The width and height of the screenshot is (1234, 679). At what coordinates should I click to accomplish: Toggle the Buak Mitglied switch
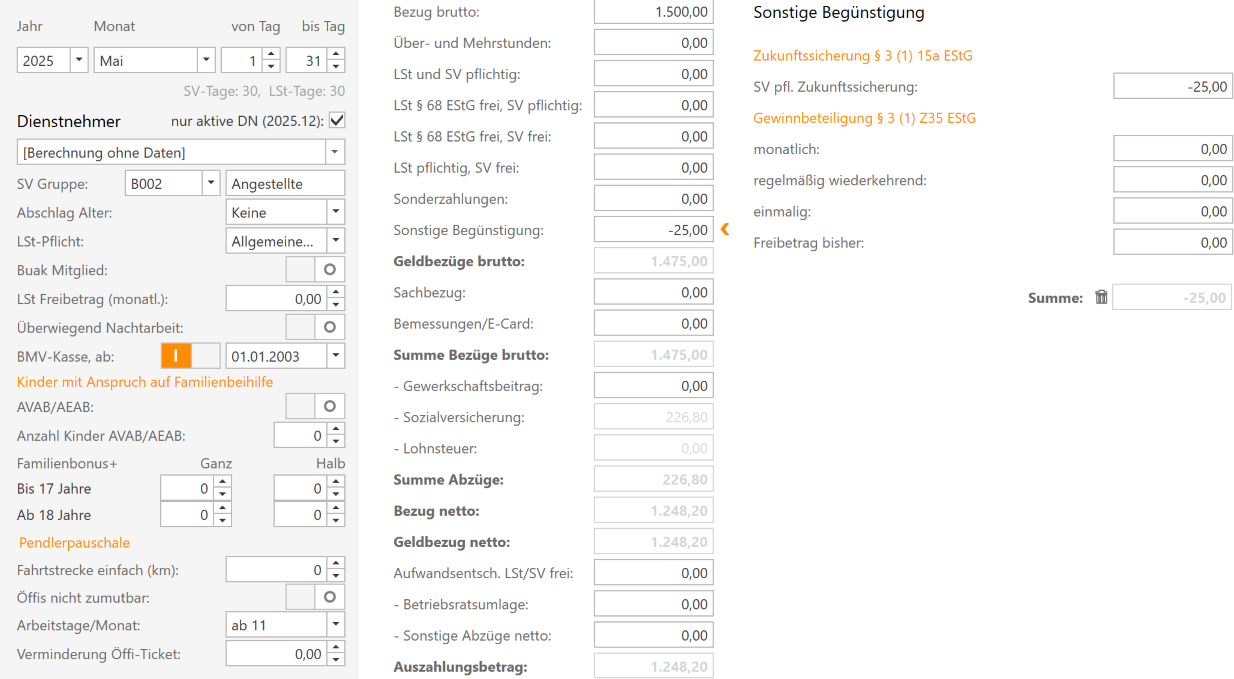tap(315, 270)
